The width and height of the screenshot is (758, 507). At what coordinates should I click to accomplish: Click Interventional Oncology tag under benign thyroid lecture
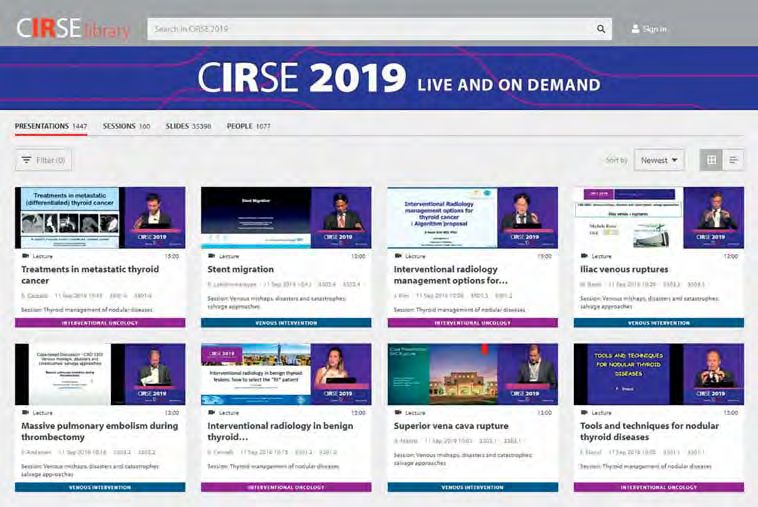286,487
